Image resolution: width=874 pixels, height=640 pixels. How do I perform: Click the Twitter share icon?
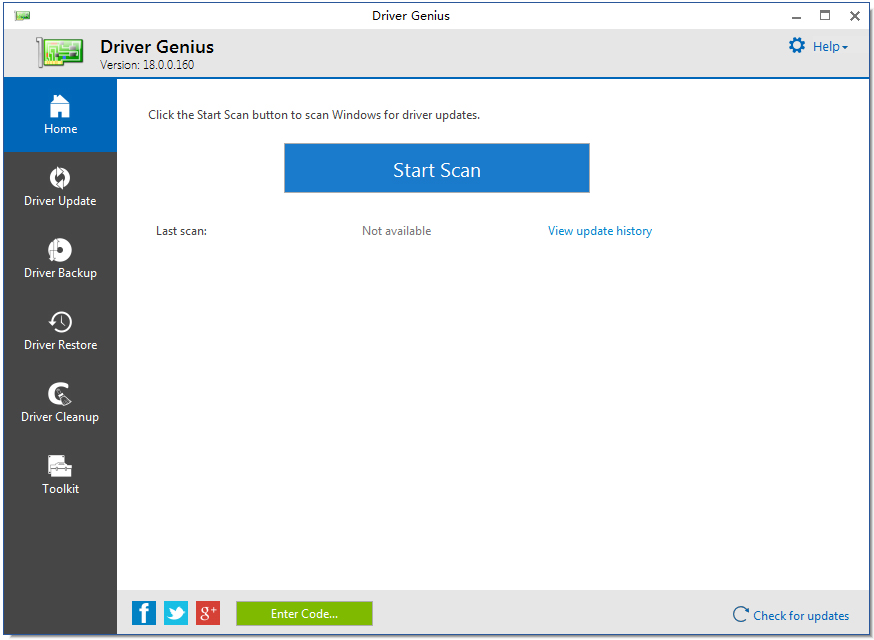(x=175, y=612)
